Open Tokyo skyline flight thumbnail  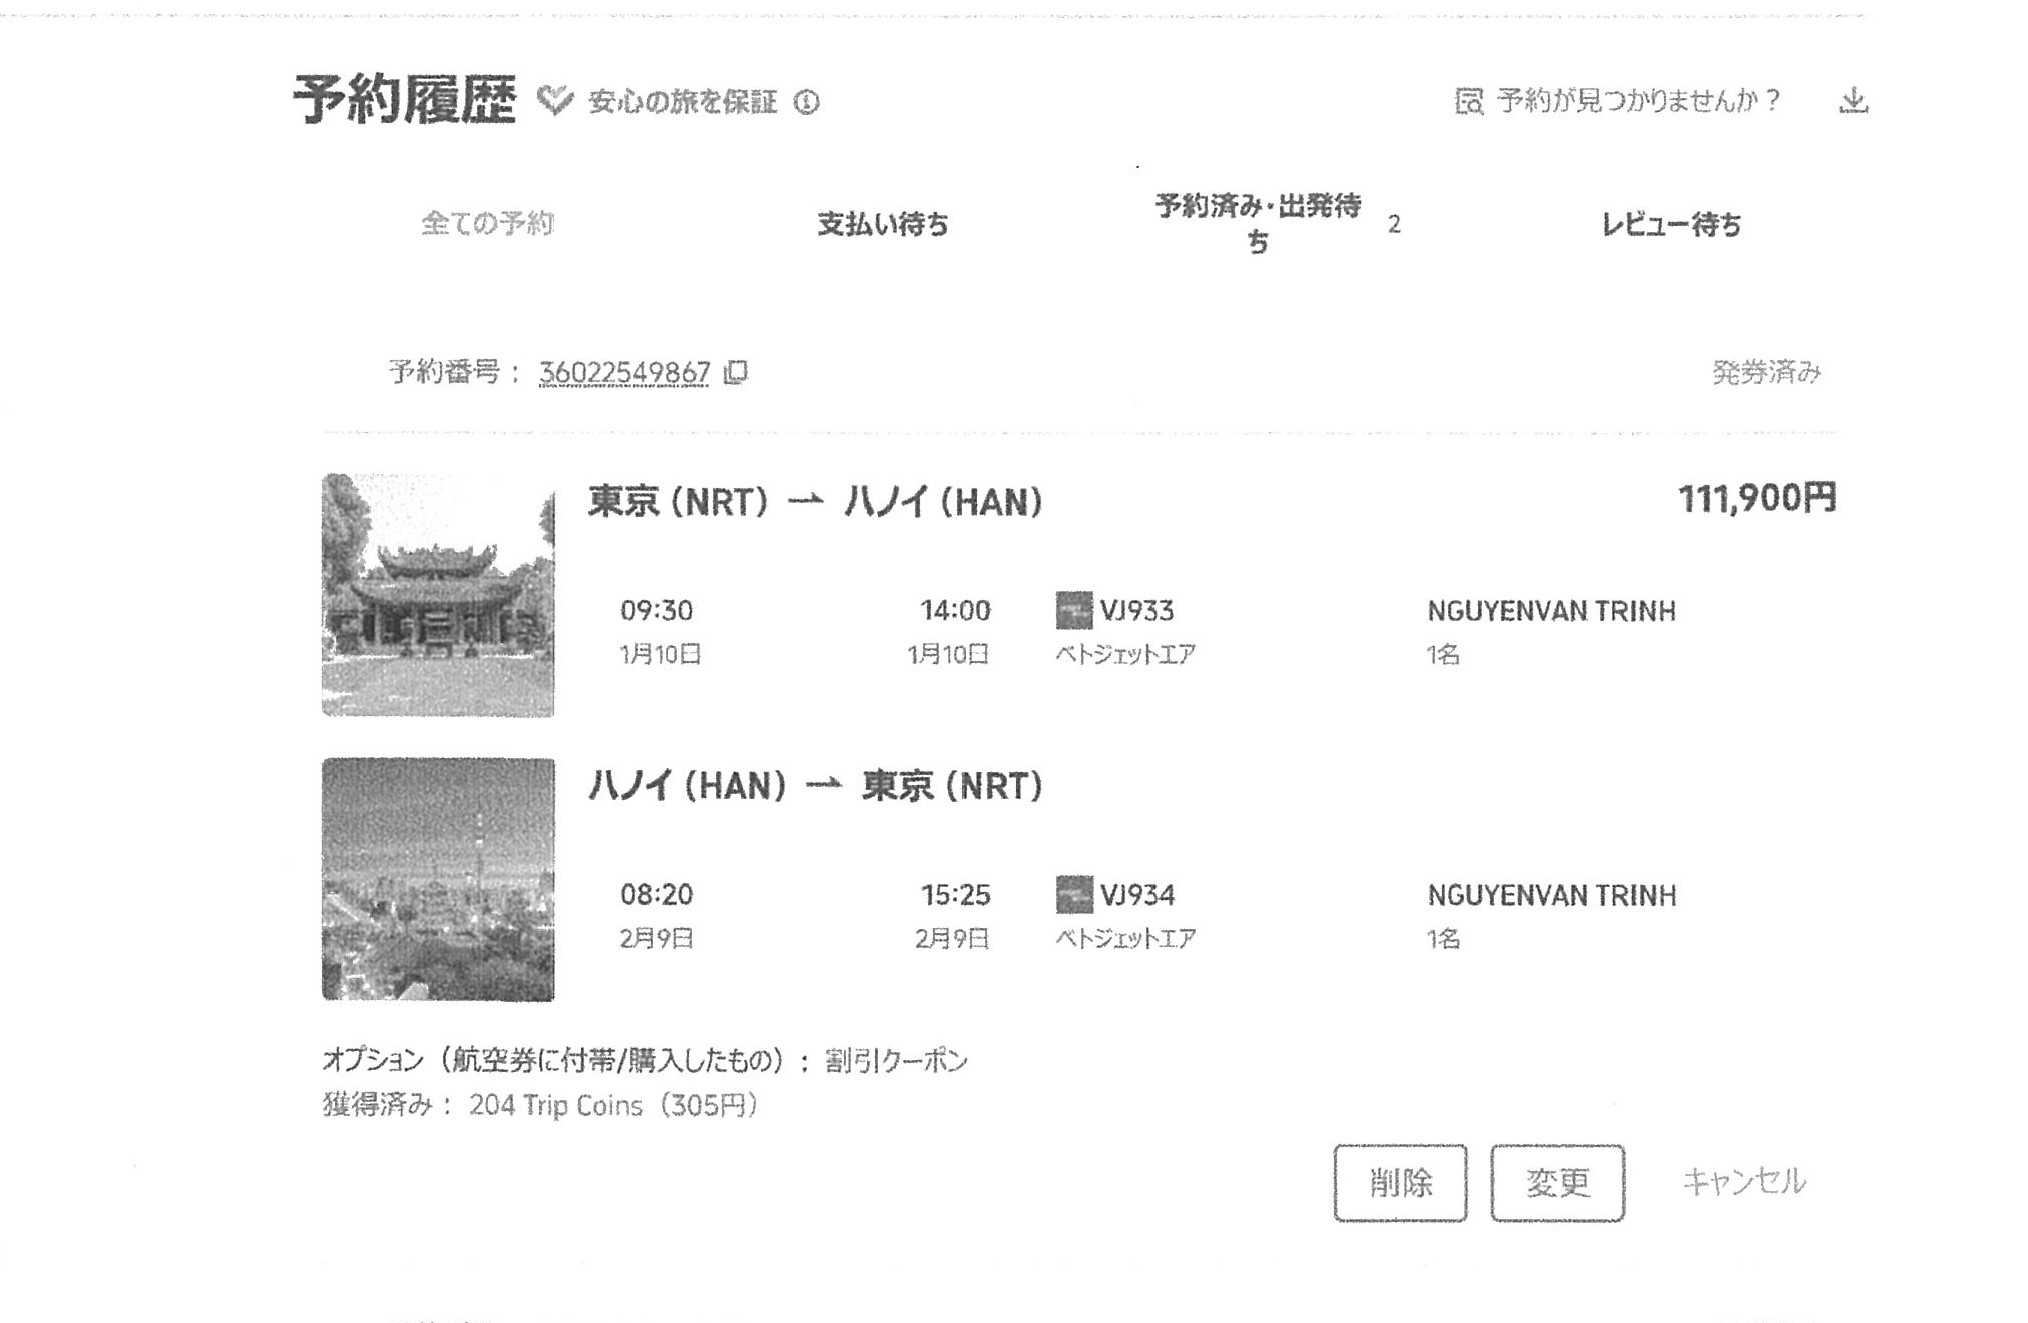point(438,879)
